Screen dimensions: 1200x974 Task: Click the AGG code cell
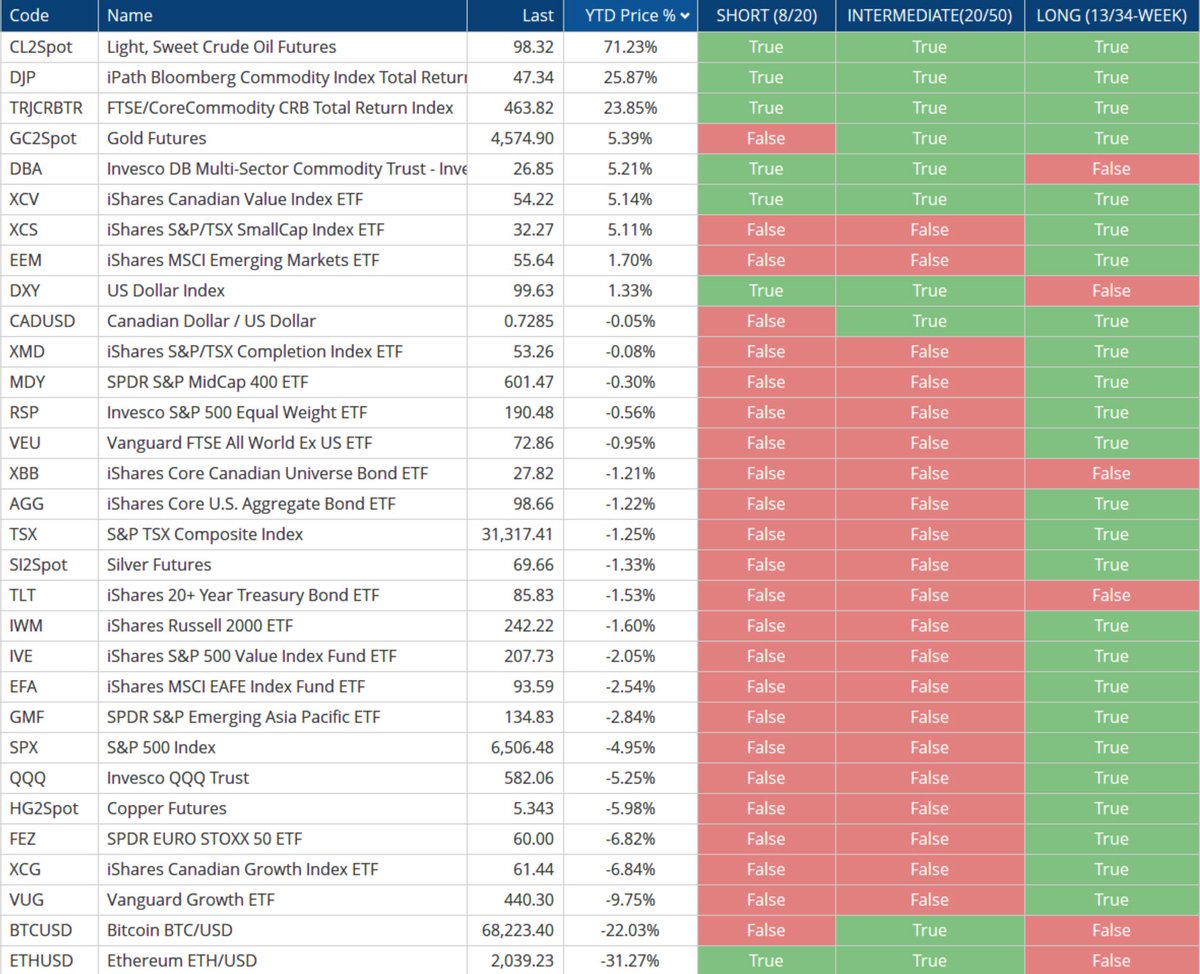tap(49, 504)
